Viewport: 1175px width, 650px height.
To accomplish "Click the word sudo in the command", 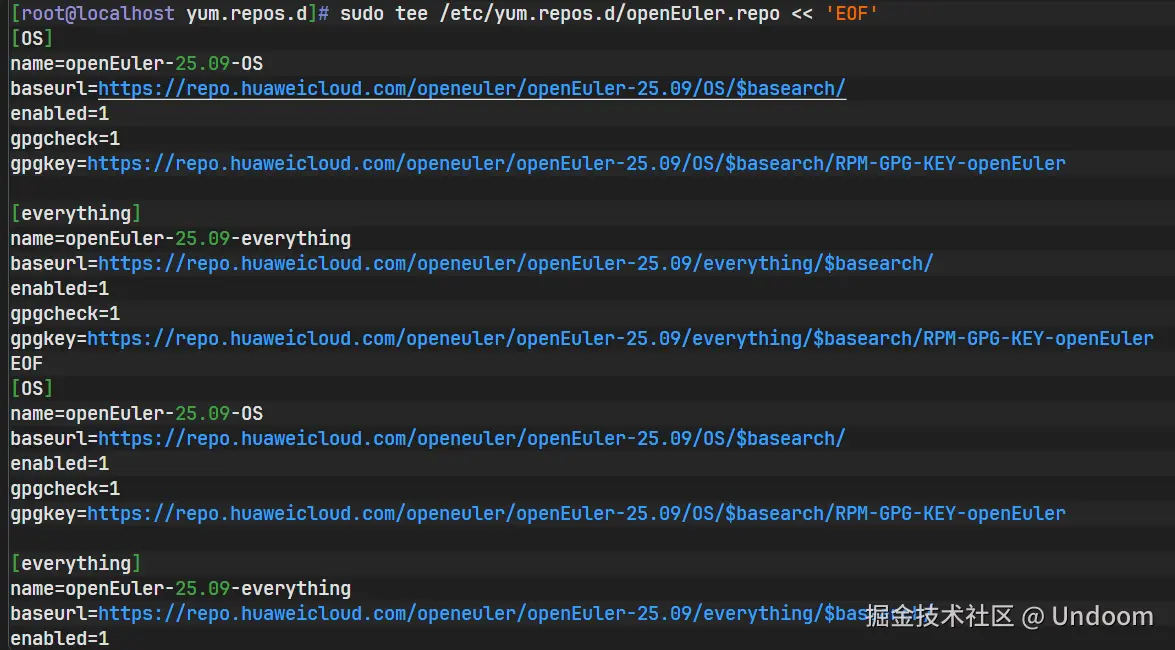I will pos(362,13).
